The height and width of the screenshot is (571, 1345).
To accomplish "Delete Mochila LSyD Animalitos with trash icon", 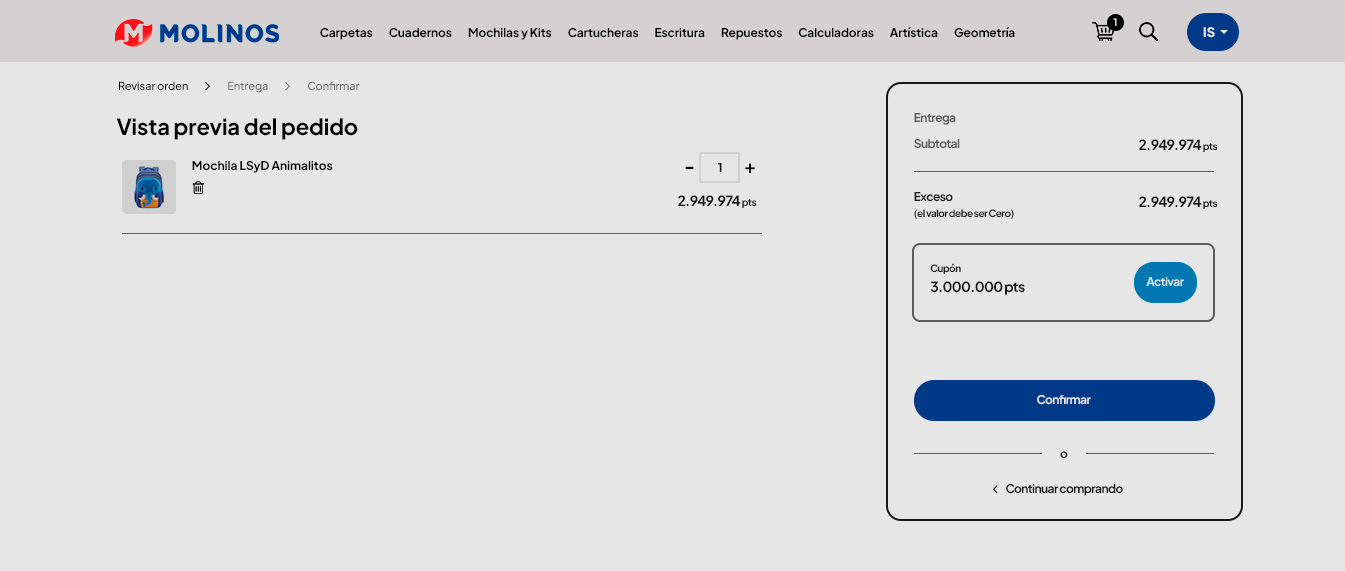I will tap(198, 188).
